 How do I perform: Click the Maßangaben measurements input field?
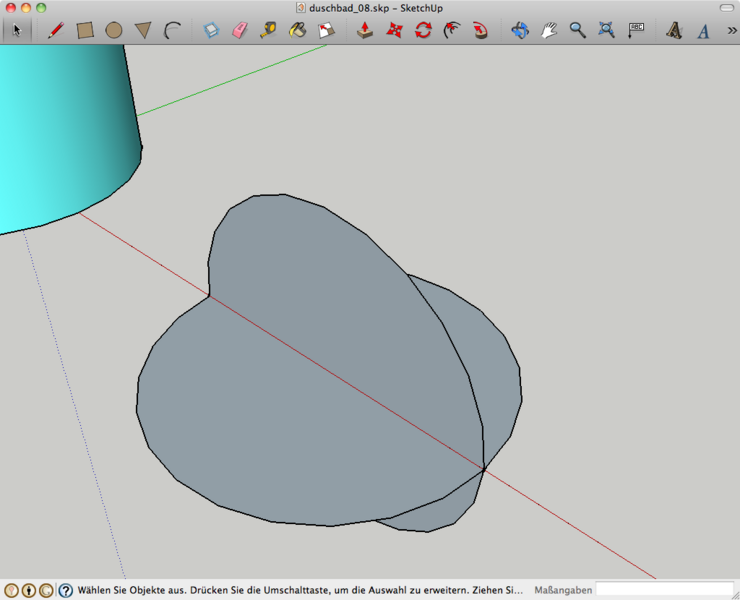tap(664, 590)
